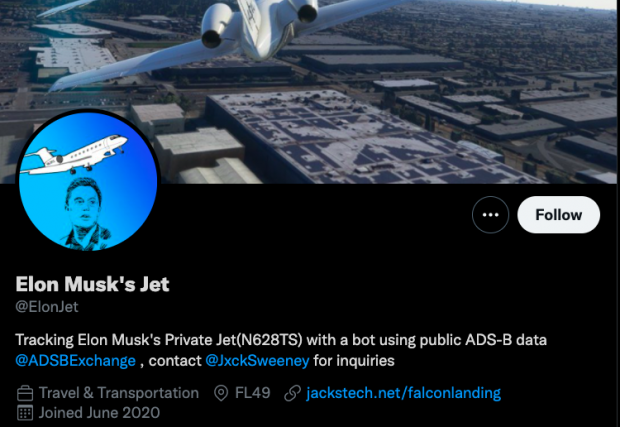Select the FL49 location text
Viewport: 620px width, 427px height.
253,393
